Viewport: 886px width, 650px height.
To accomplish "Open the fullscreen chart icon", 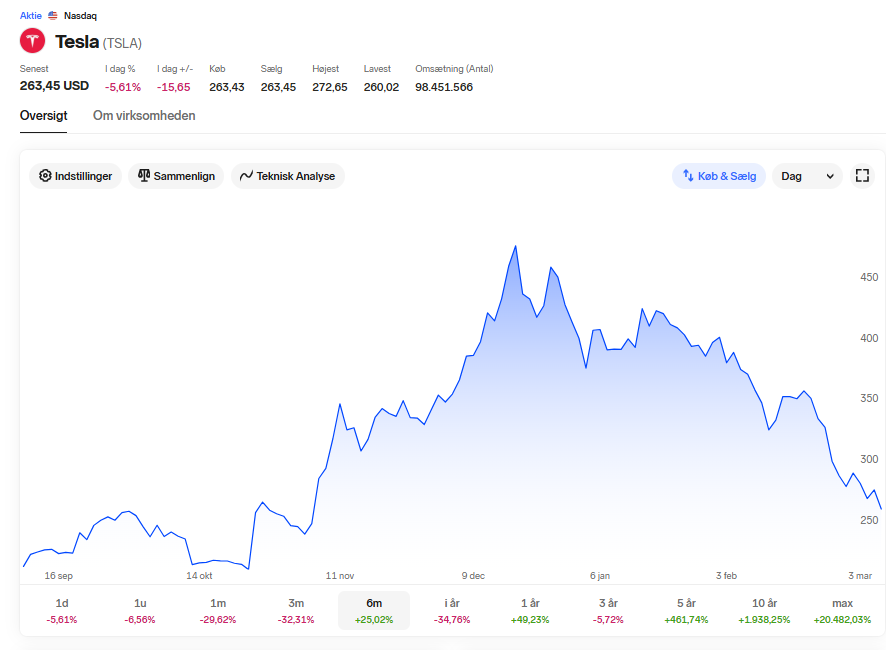I will (x=862, y=176).
